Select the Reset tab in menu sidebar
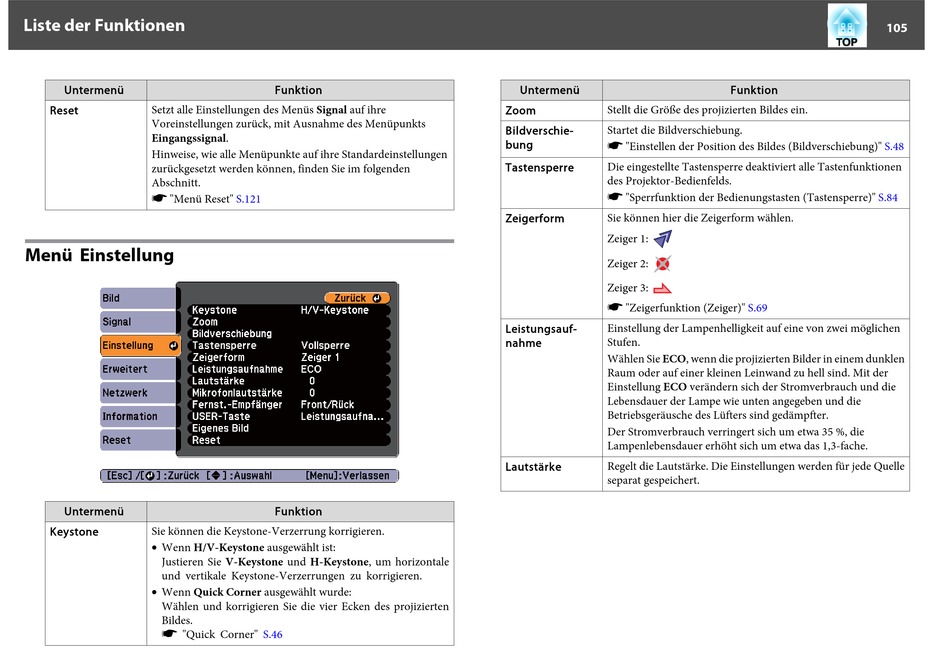This screenshot has height=660, width=950. (x=138, y=440)
